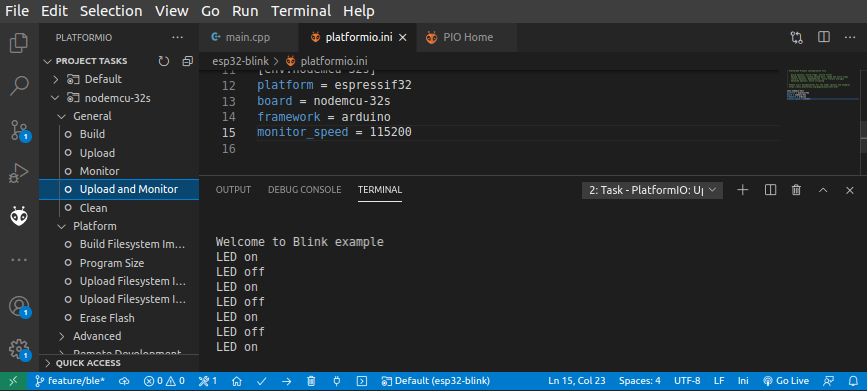Click the PlatformIO Upload arrow in status bar
The image size is (867, 391).
286,380
